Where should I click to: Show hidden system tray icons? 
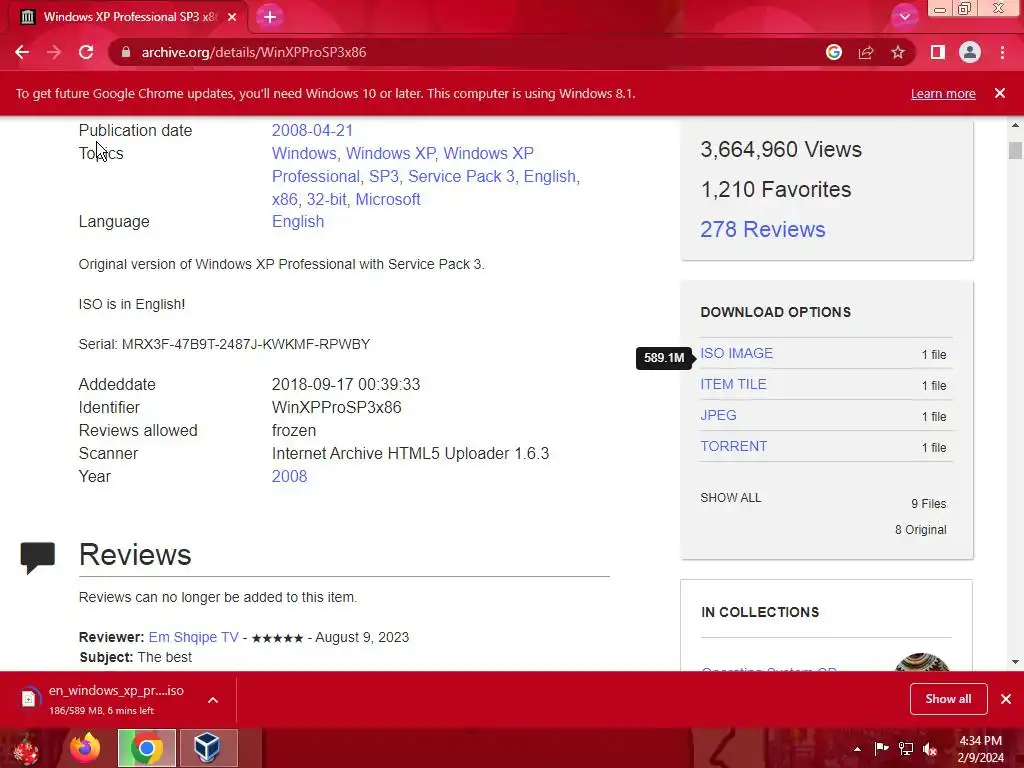click(857, 749)
